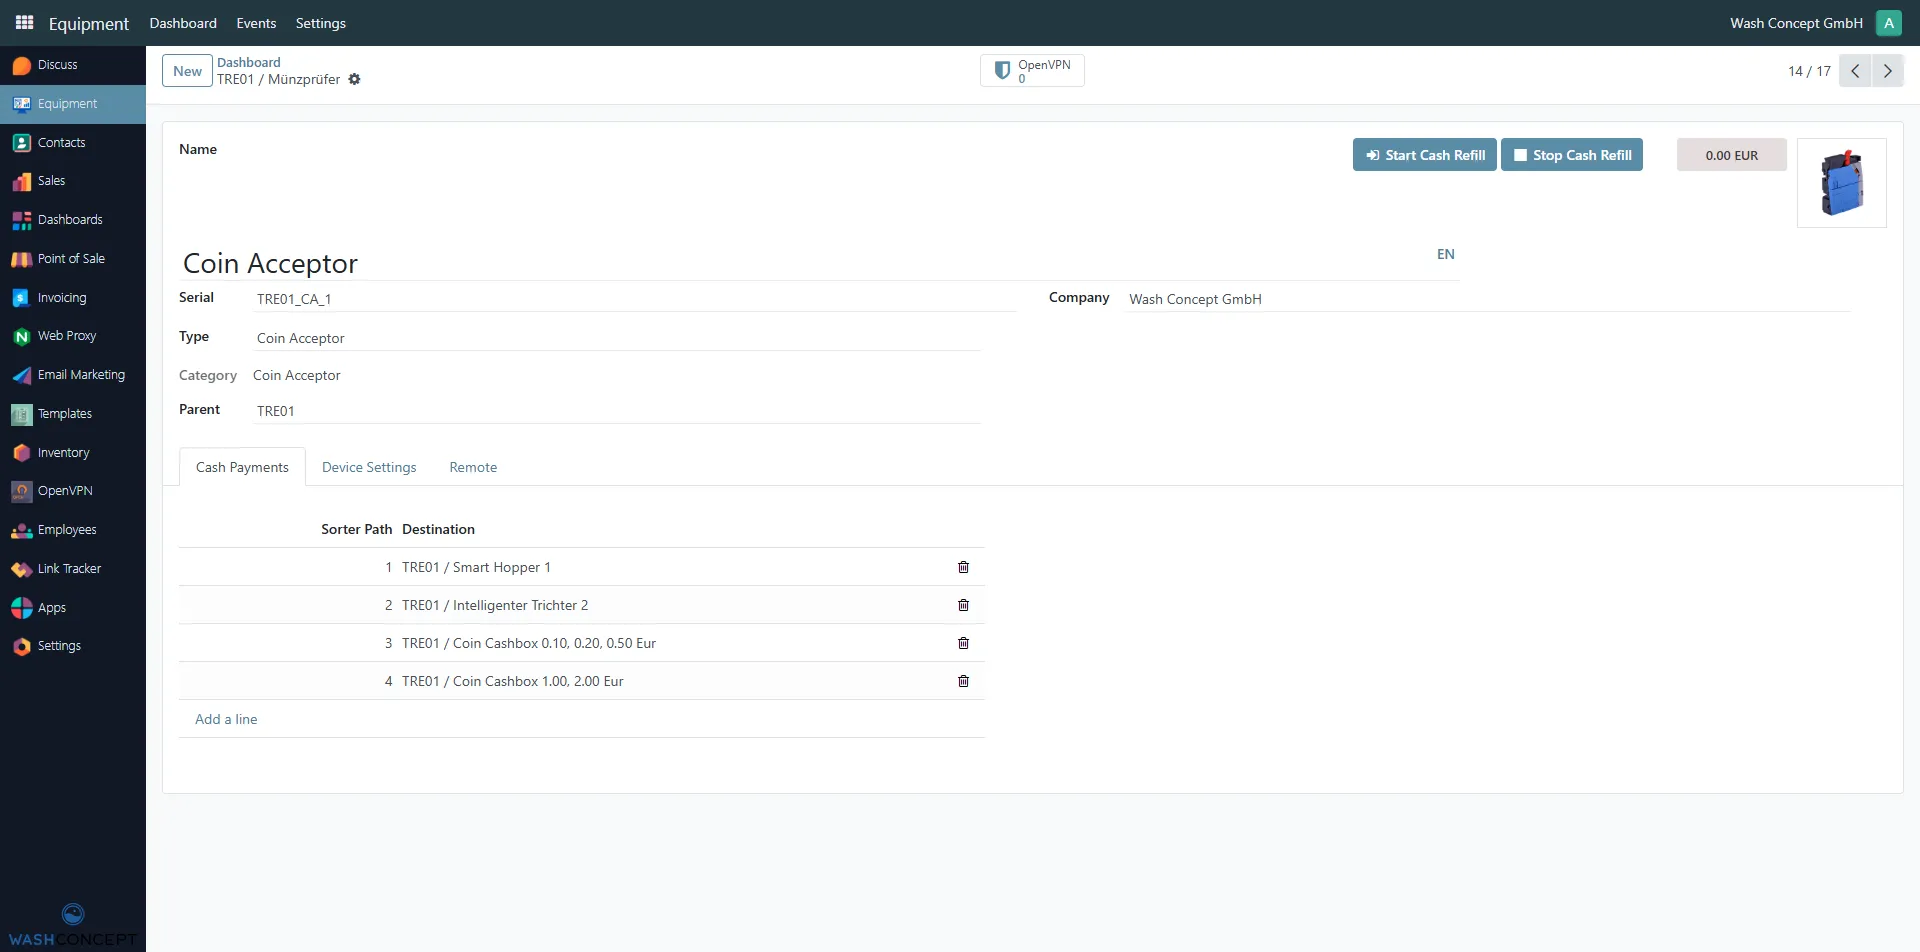Click the Category value Coin Acceptor
The height and width of the screenshot is (952, 1920).
[x=296, y=375]
